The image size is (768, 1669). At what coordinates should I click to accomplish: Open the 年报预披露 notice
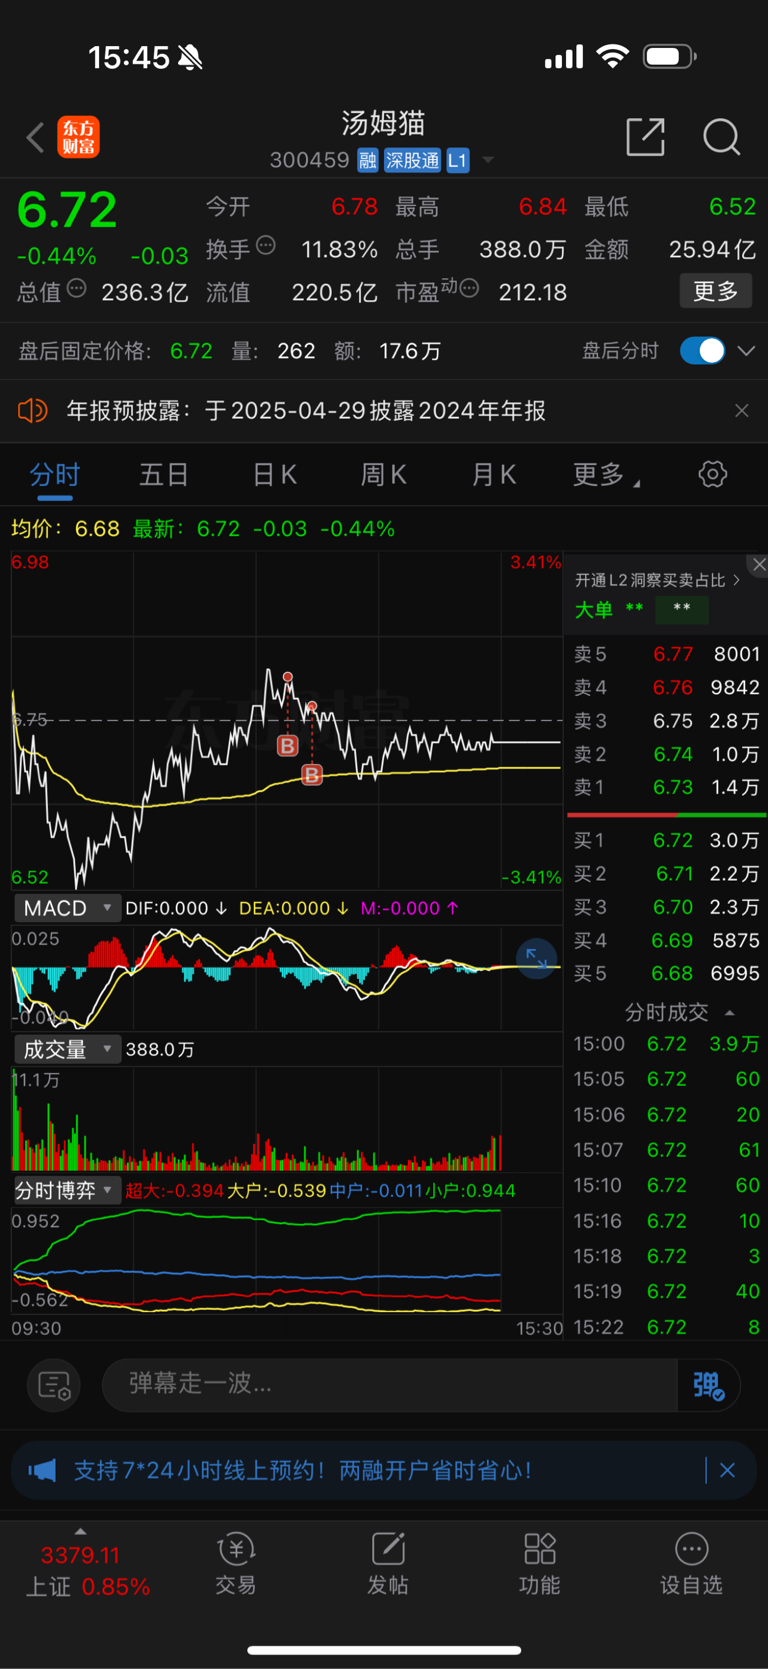306,411
